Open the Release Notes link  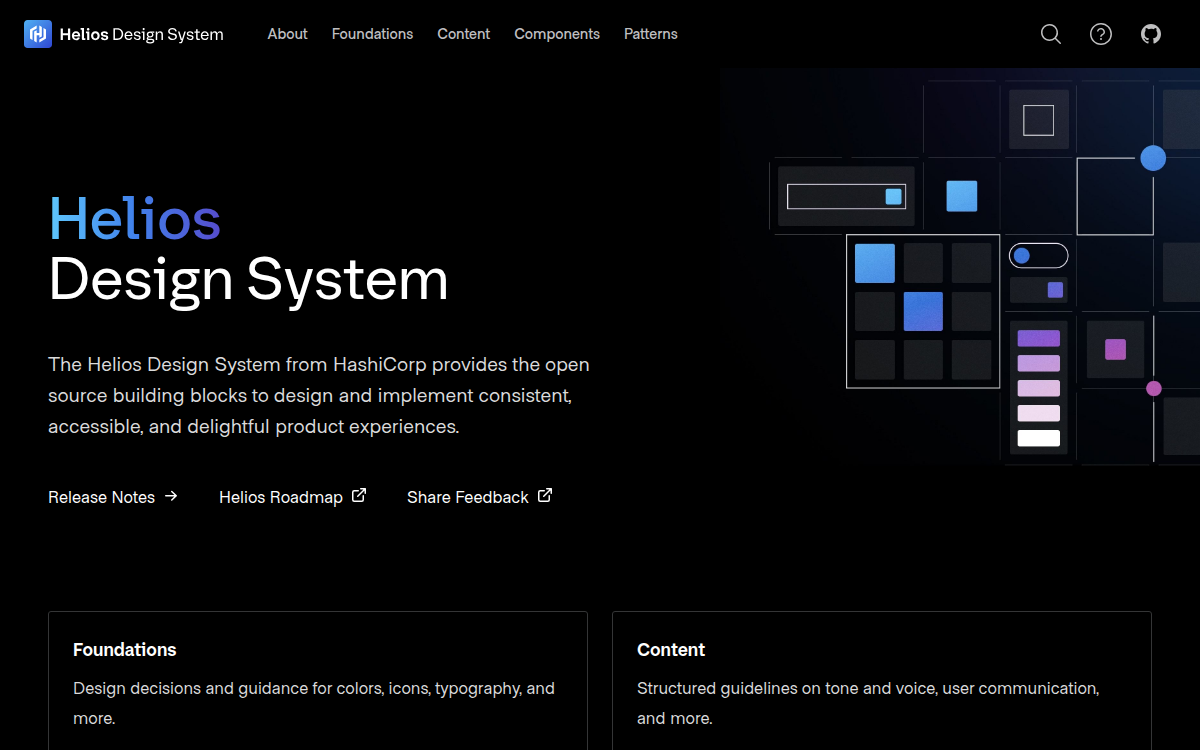[x=113, y=497]
